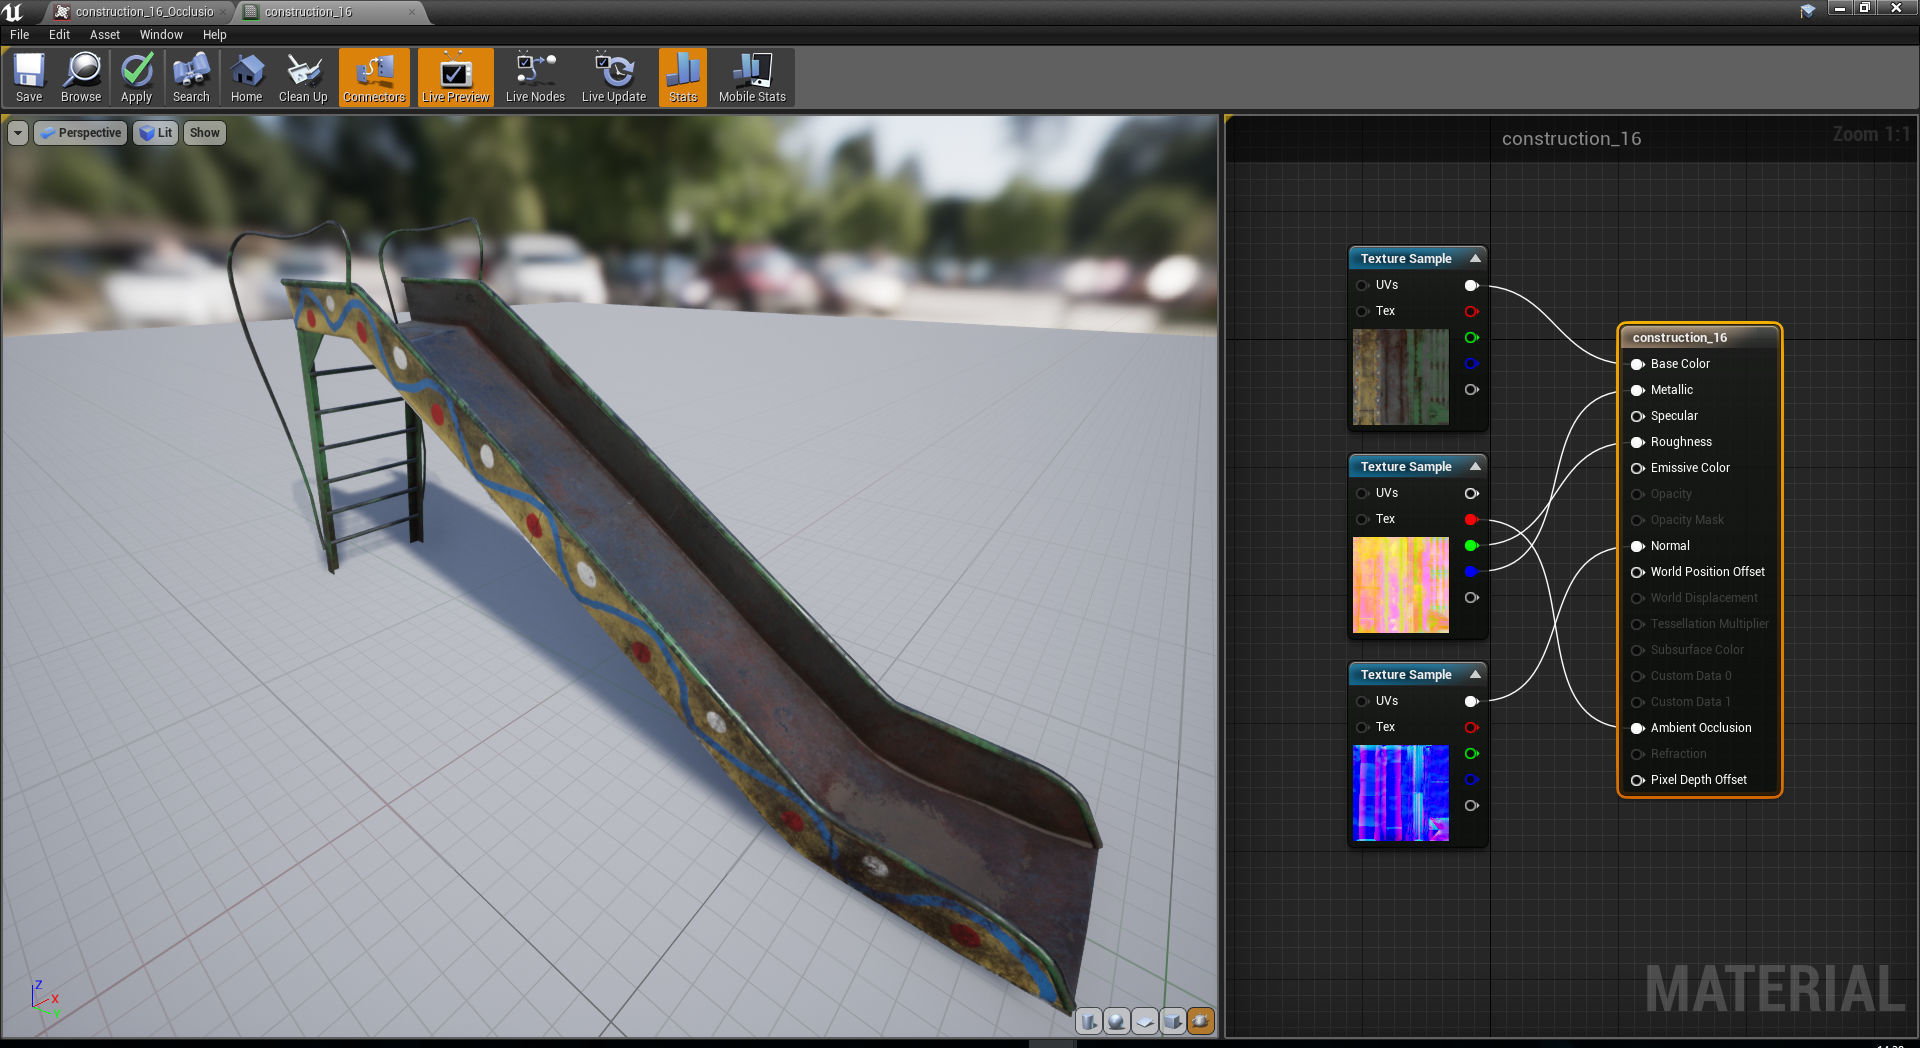The width and height of the screenshot is (1920, 1048).
Task: Click the Home toolbar icon
Action: (246, 78)
